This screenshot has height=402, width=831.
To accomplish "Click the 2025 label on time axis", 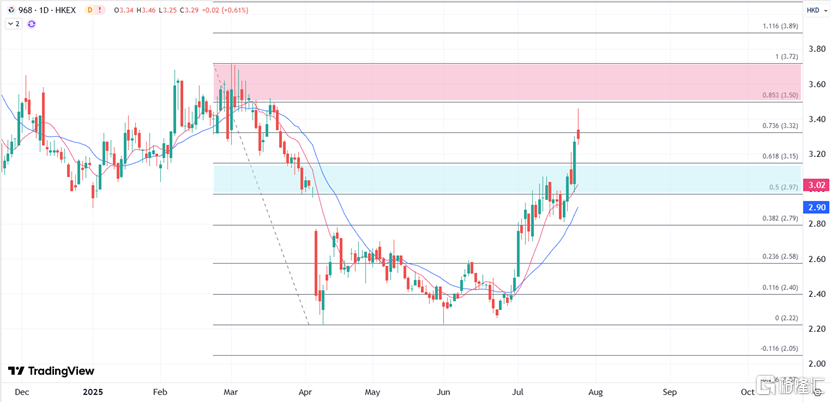I will (93, 392).
